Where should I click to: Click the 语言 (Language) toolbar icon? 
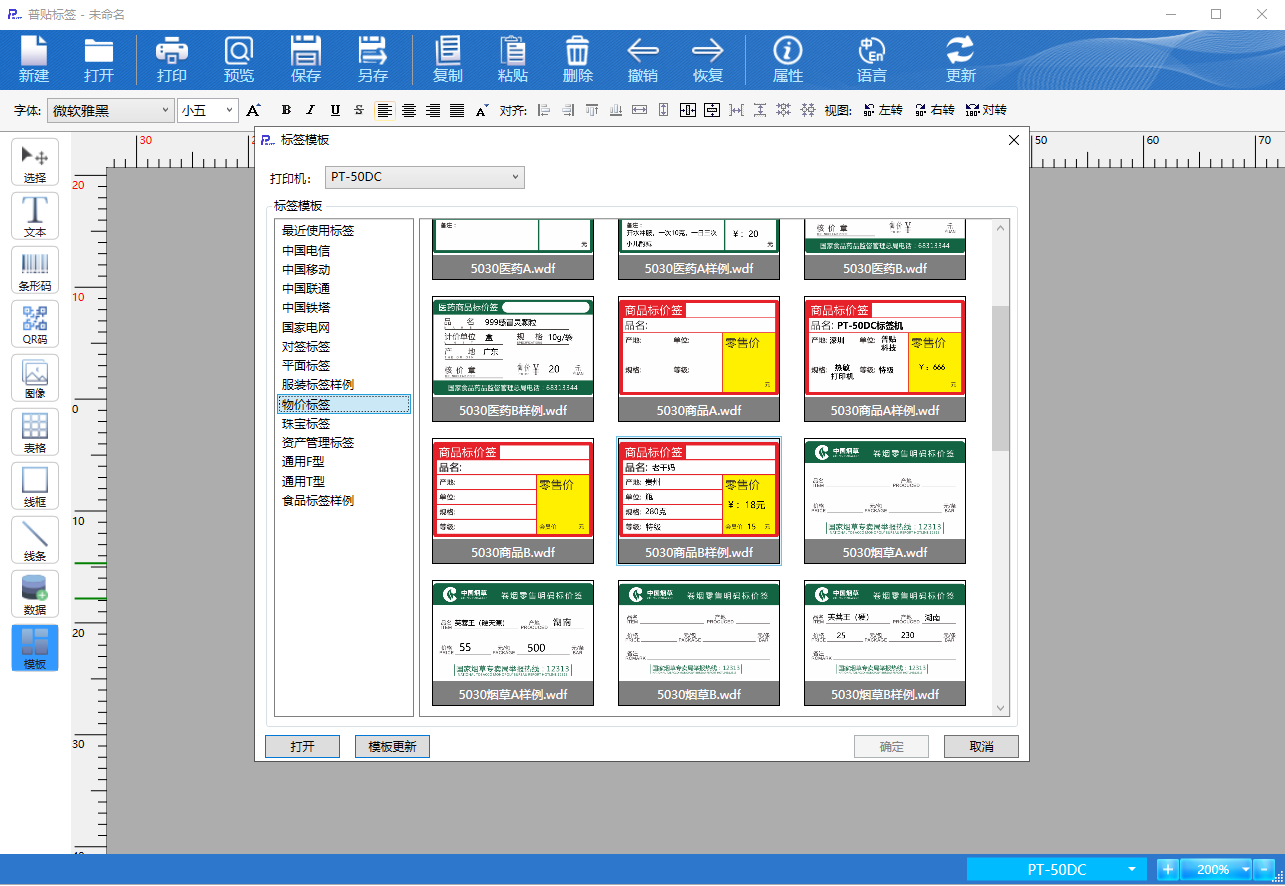click(872, 59)
